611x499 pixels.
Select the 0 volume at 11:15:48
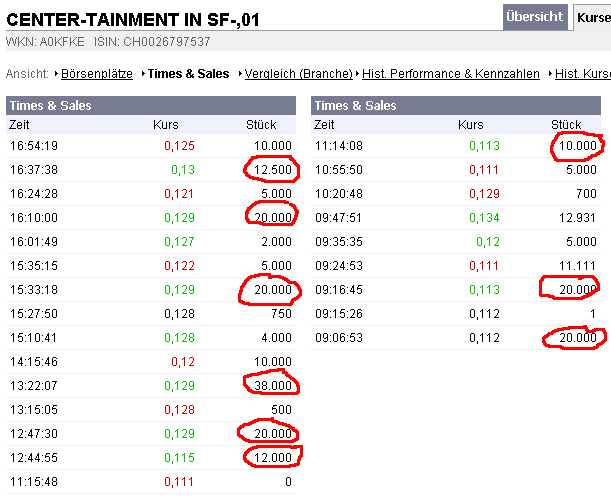[288, 482]
